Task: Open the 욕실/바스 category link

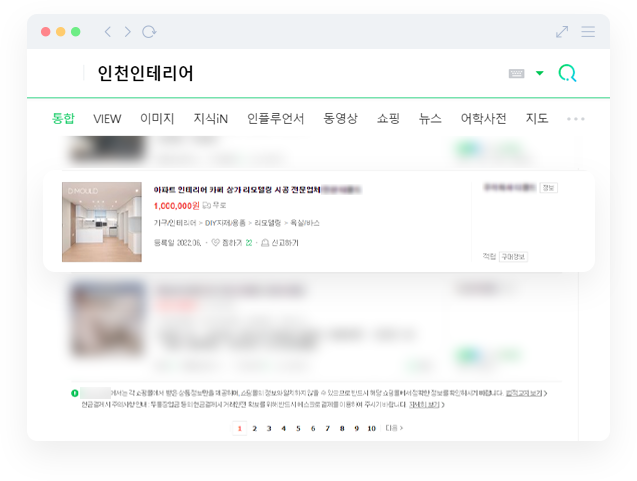Action: pos(305,223)
